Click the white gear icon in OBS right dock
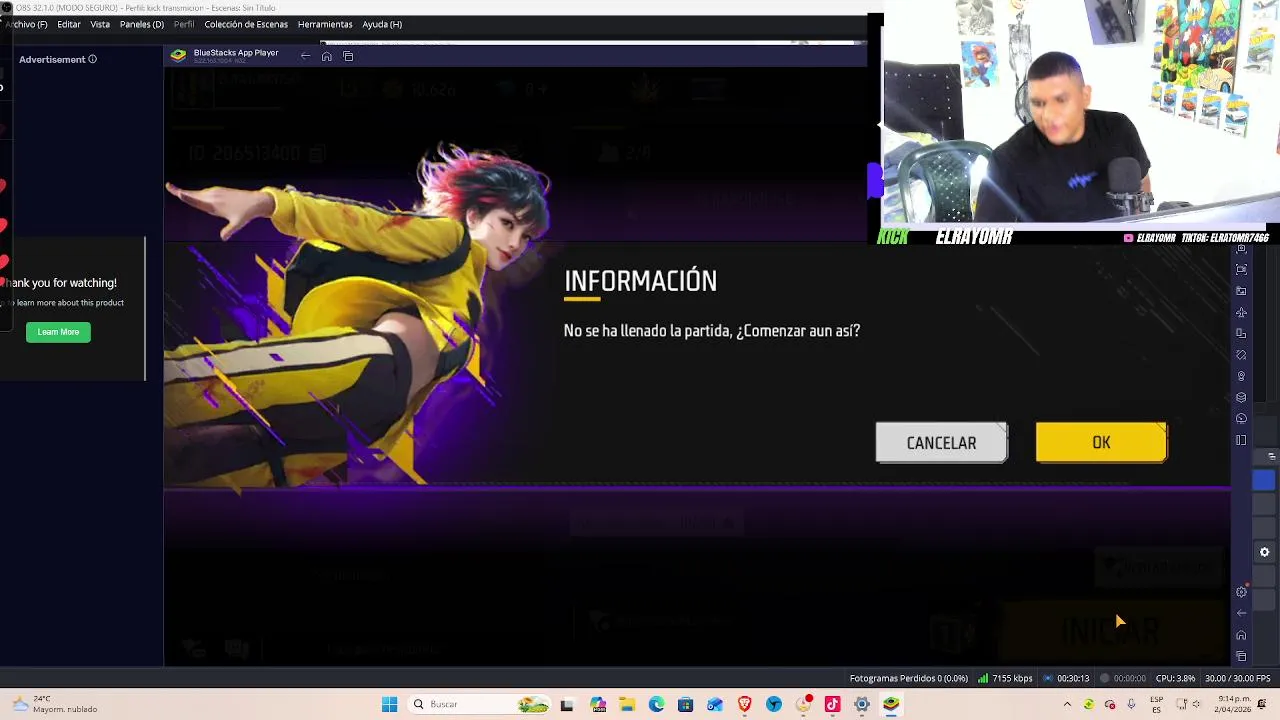The image size is (1280, 720). tap(1264, 552)
